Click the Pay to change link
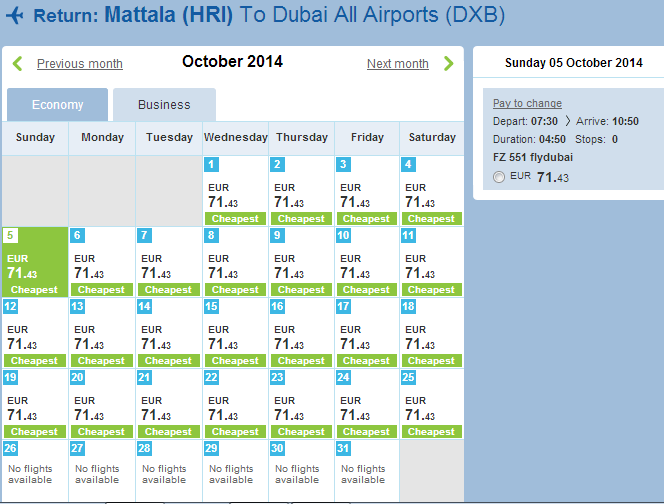This screenshot has height=504, width=664. pyautogui.click(x=527, y=103)
